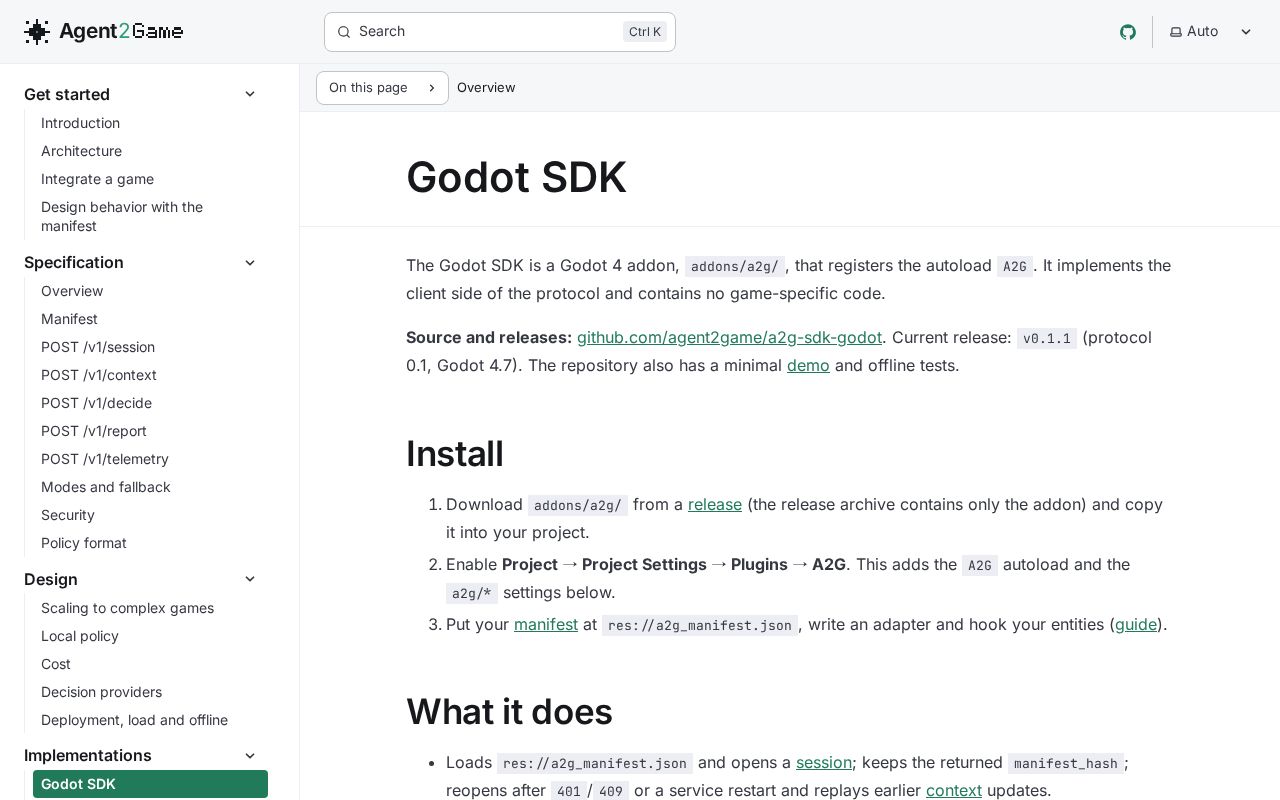Screen dimensions: 1280x800
Task: Click the Godot SDK page heading
Action: 516,177
